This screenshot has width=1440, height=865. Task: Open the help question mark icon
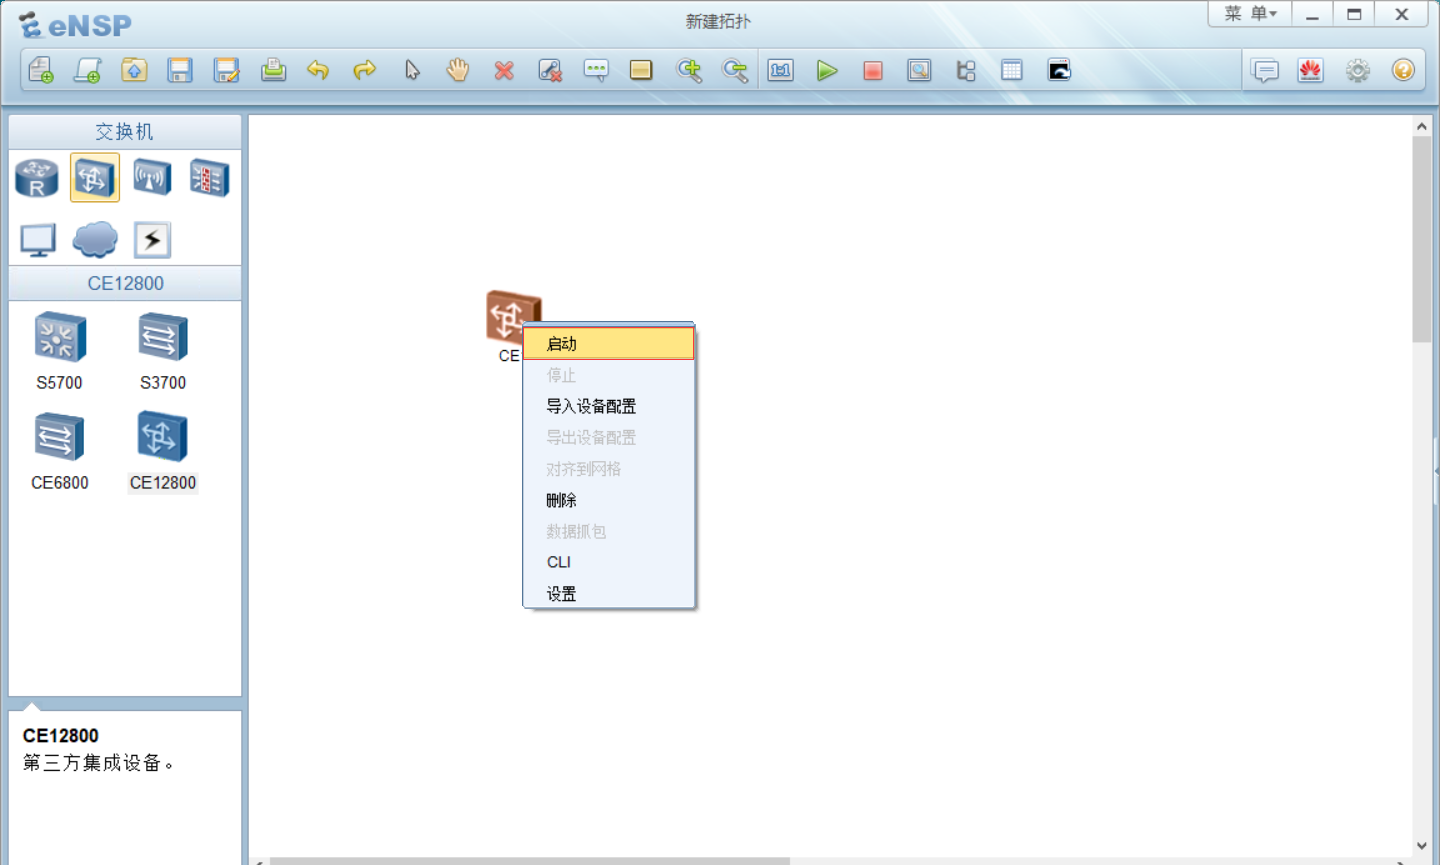pyautogui.click(x=1403, y=70)
